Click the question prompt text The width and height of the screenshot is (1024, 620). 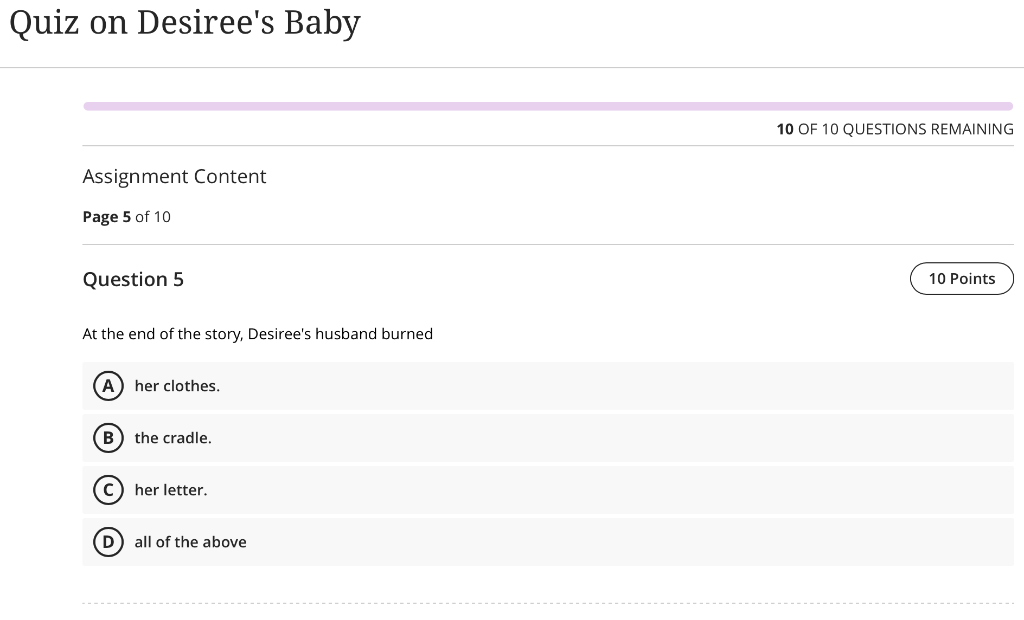257,333
